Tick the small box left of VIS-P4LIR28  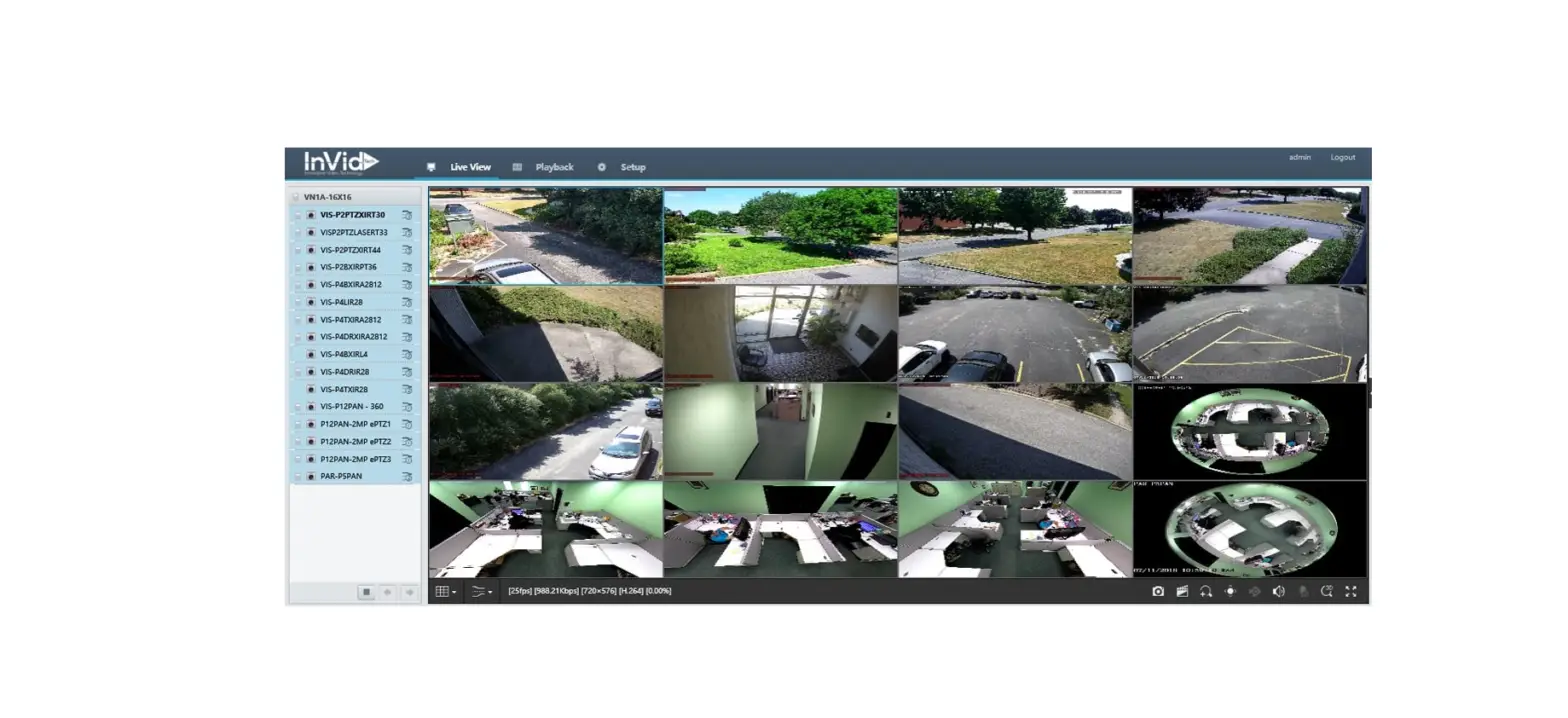(298, 302)
